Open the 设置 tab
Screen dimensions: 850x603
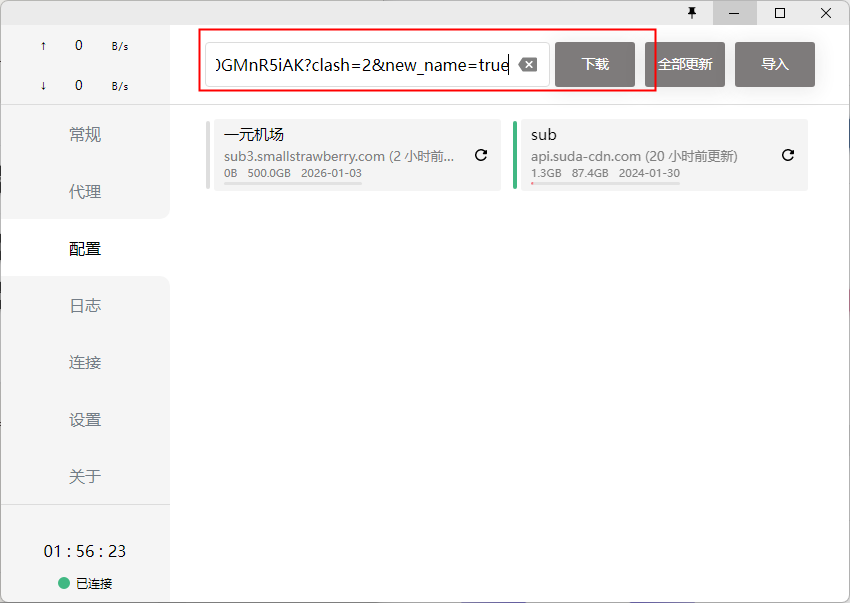click(85, 420)
